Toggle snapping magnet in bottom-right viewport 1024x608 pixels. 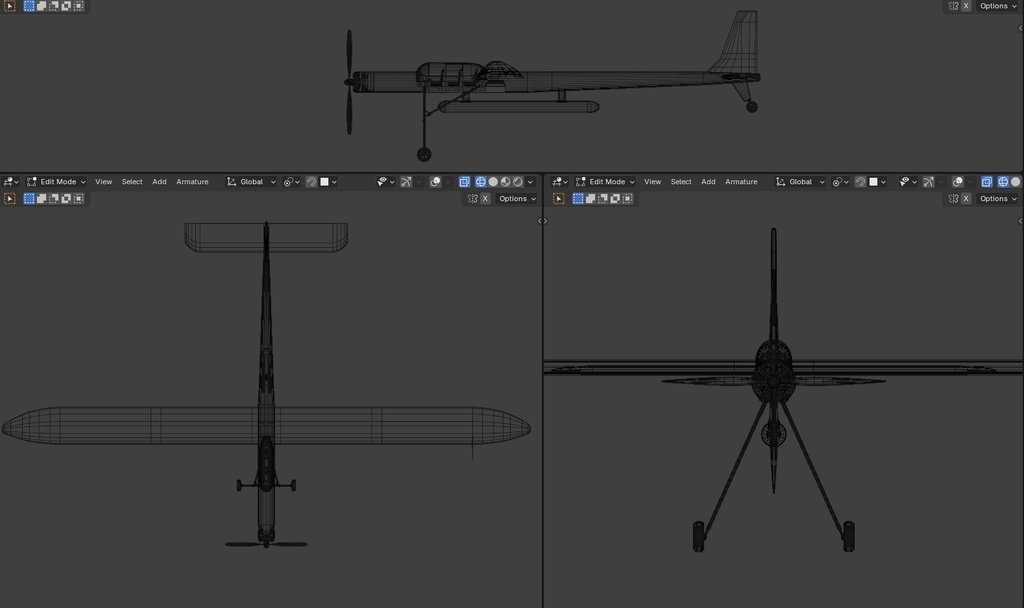click(861, 182)
